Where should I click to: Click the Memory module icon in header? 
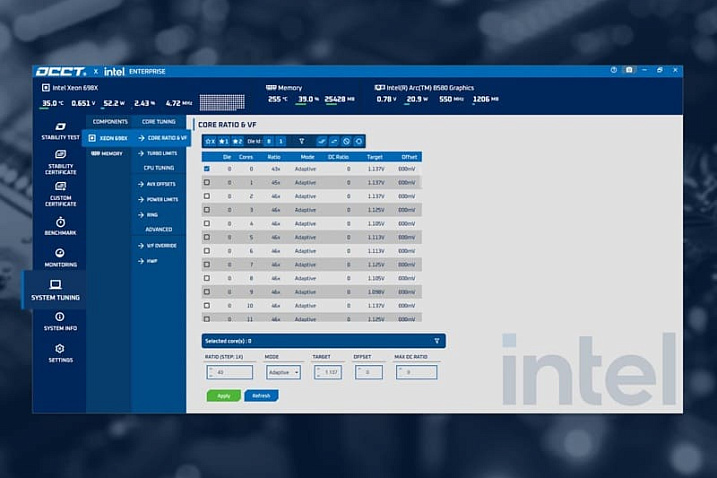pyautogui.click(x=271, y=87)
